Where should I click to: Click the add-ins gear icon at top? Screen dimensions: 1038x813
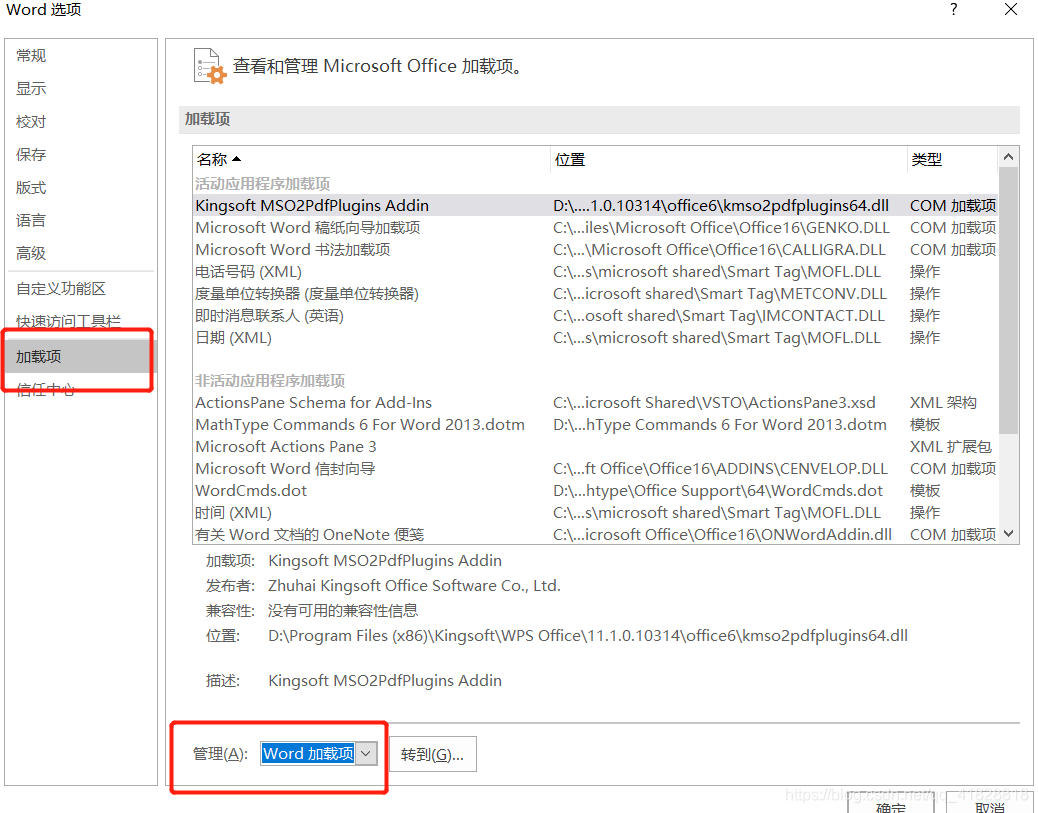coord(208,66)
